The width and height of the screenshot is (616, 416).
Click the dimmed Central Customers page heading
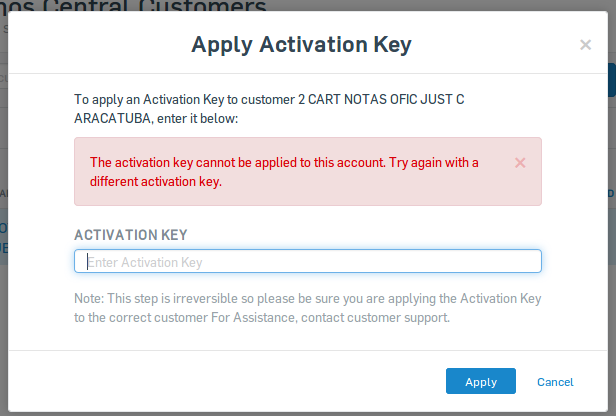click(134, 5)
